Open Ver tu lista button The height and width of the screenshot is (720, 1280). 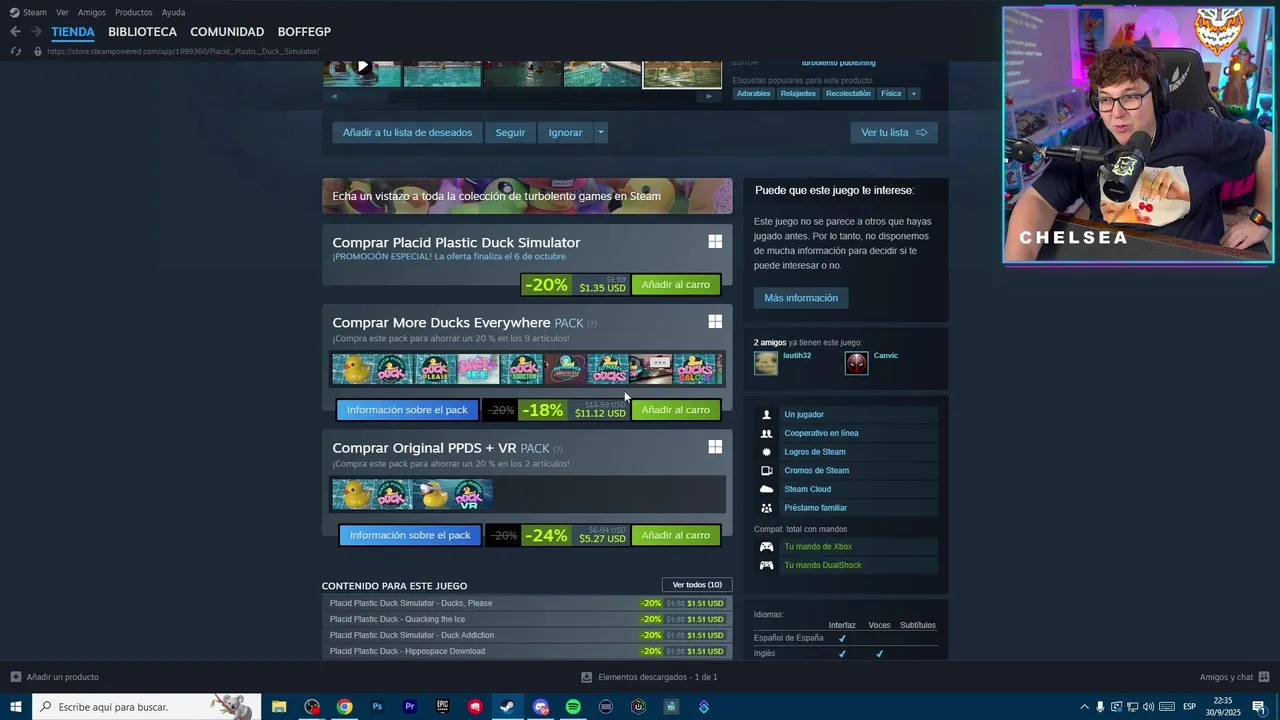click(x=894, y=132)
